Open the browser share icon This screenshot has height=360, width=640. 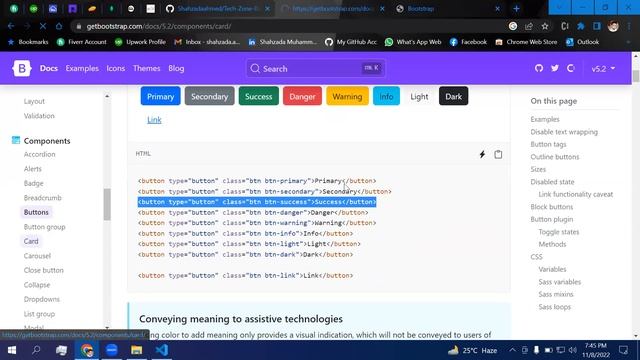(x=529, y=26)
